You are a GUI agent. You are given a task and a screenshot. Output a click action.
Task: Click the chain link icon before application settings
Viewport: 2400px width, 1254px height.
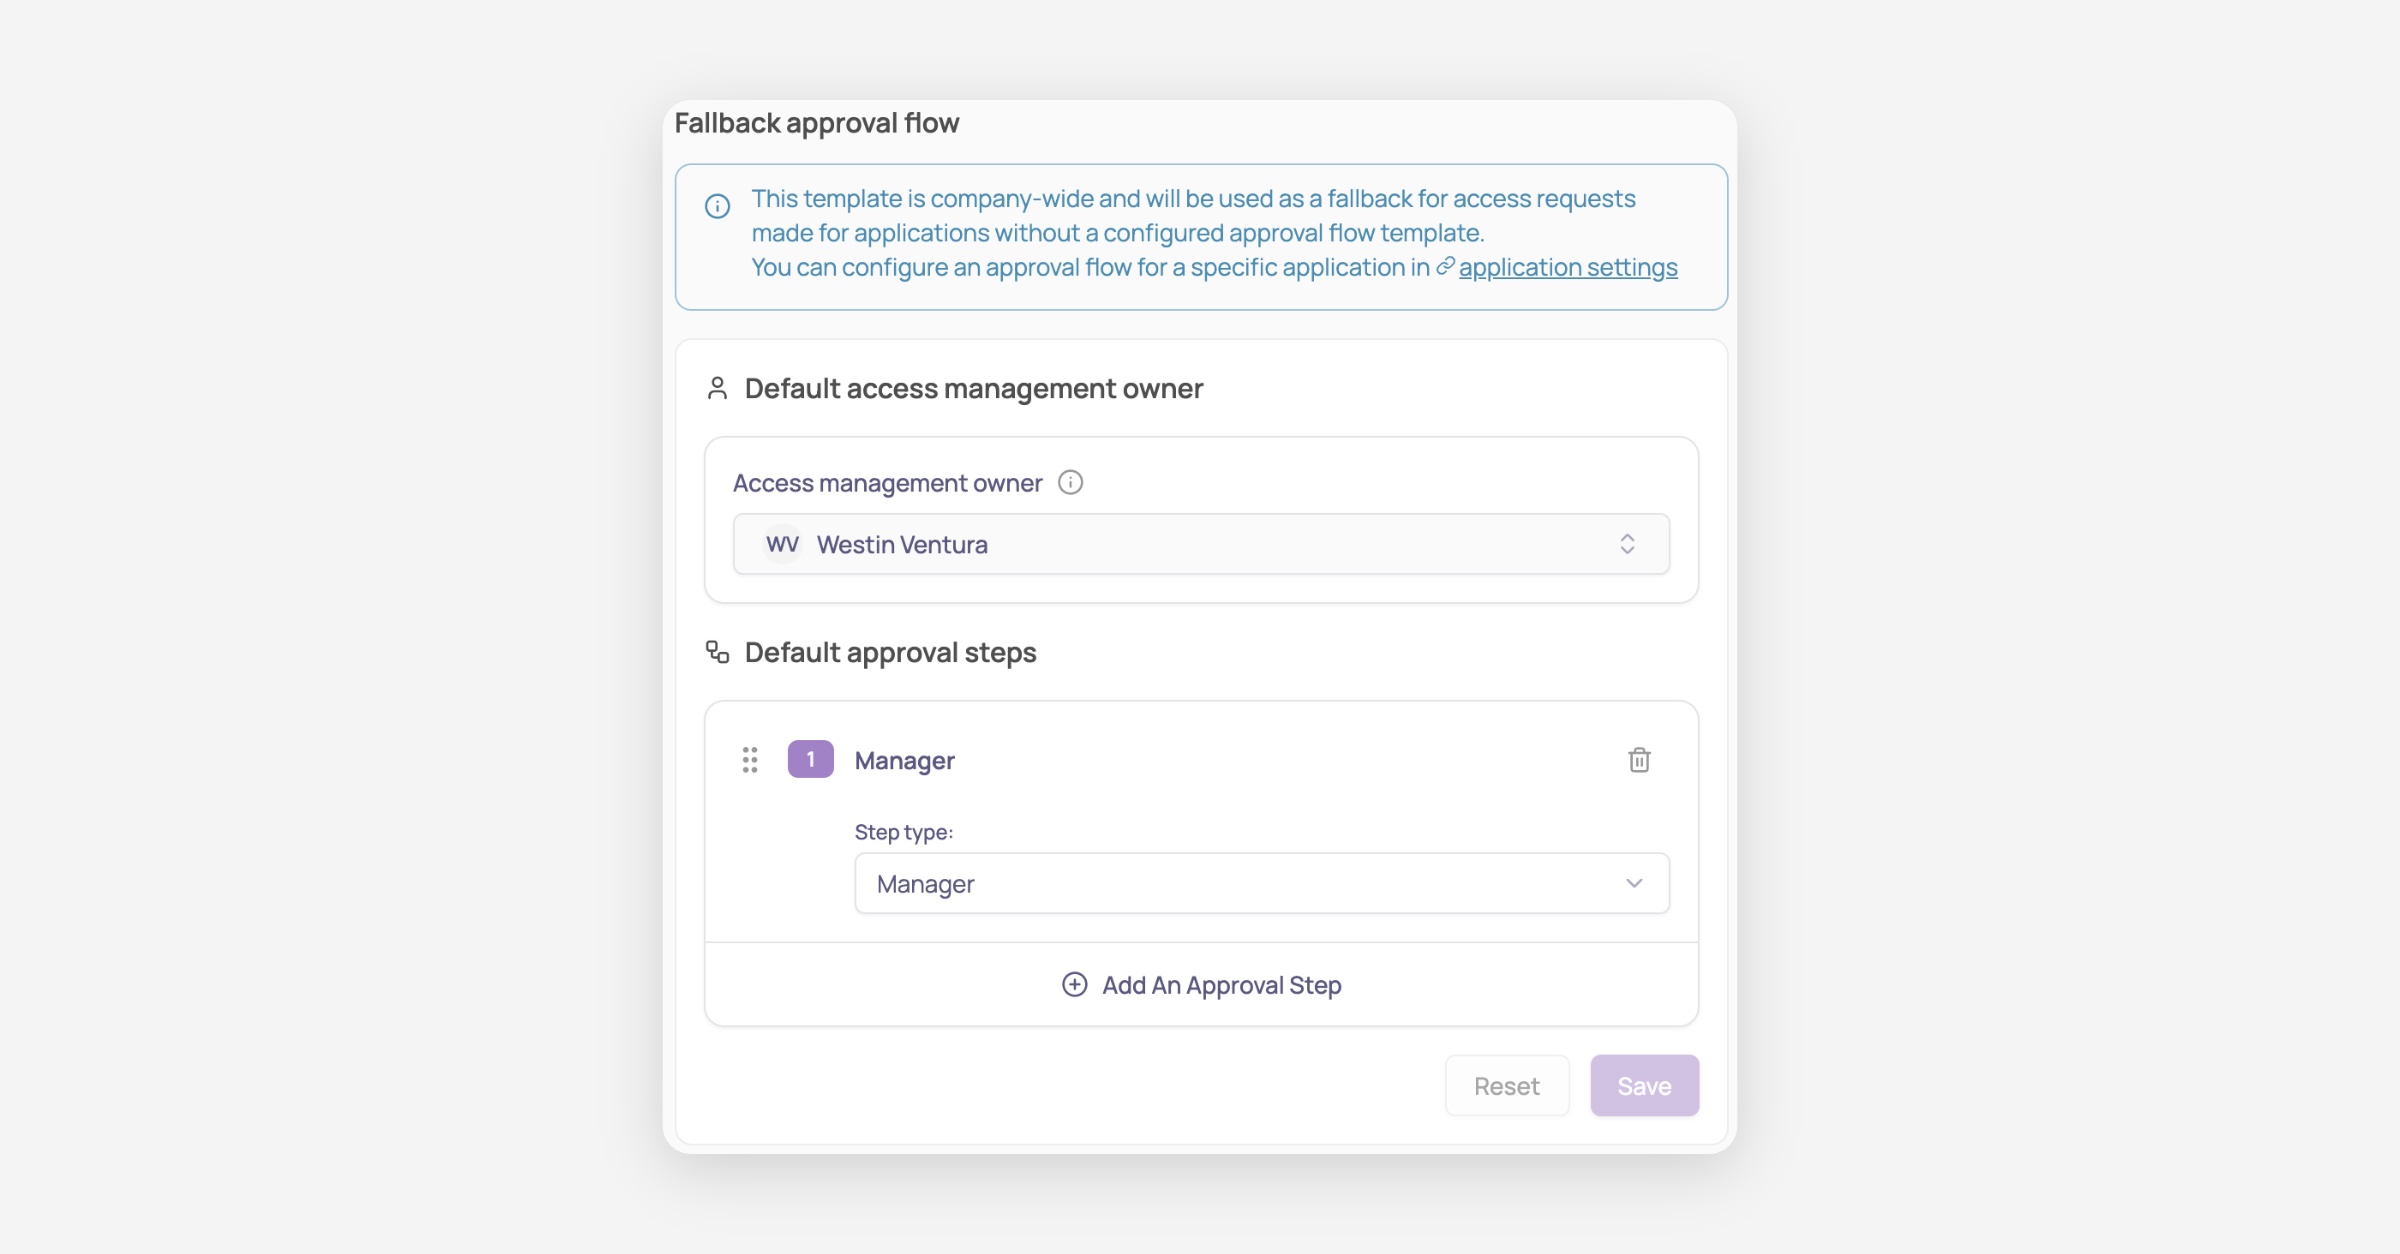point(1445,267)
